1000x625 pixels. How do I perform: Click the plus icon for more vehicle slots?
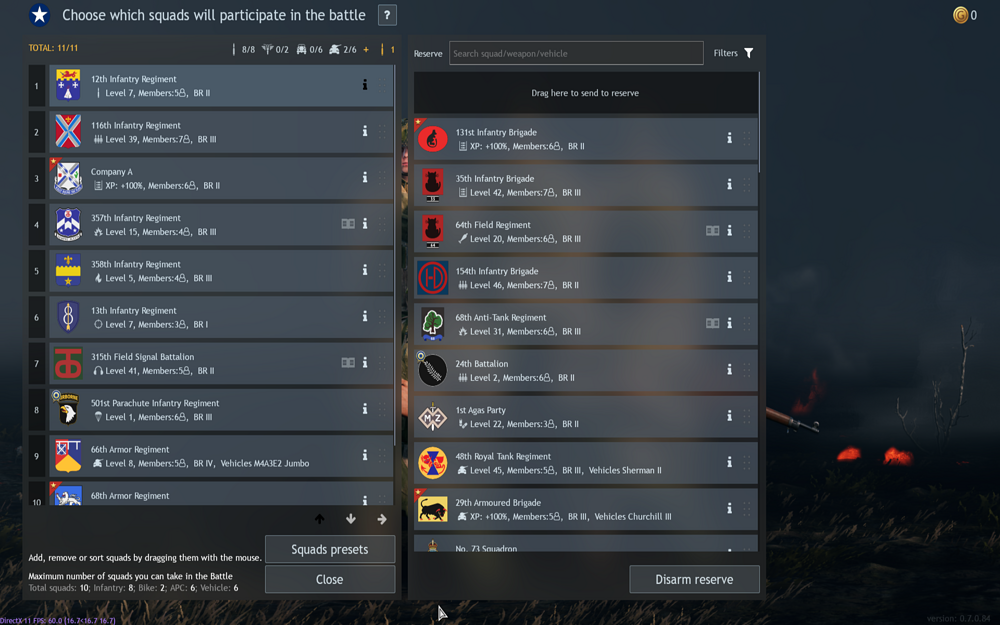click(366, 50)
